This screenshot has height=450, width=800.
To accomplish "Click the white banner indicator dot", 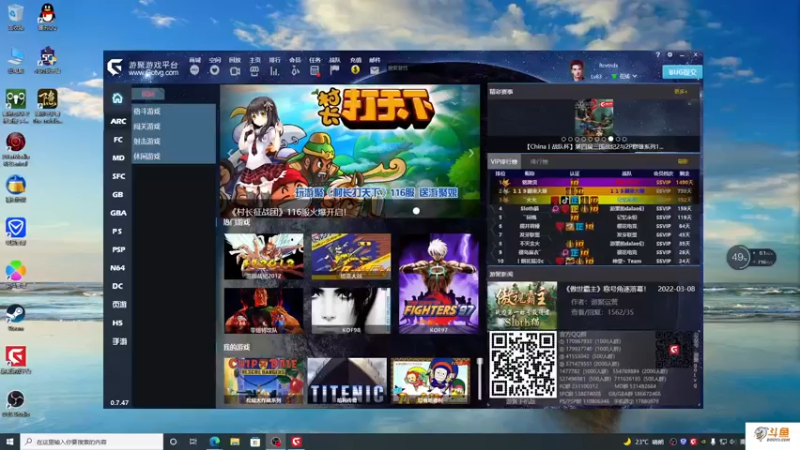I will click(416, 211).
